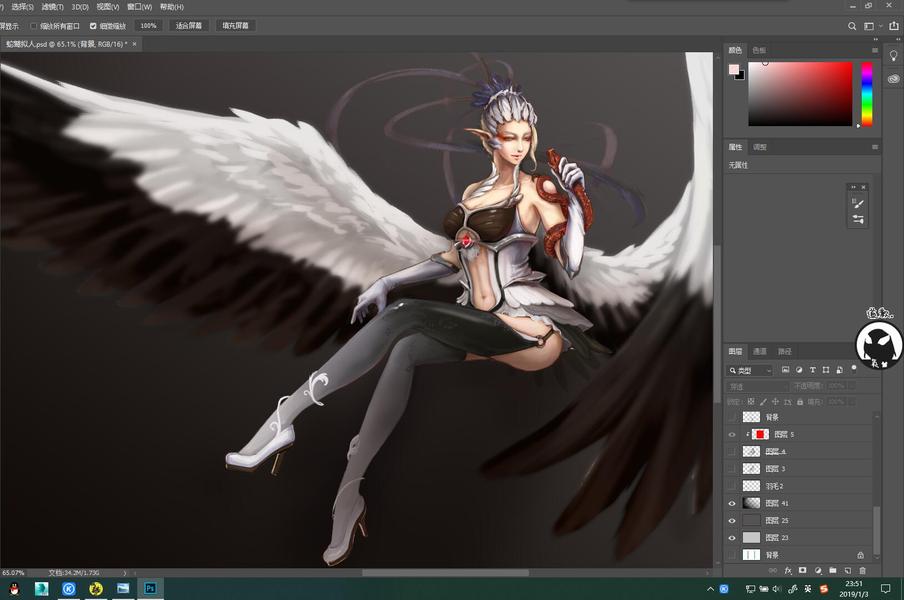The width and height of the screenshot is (904, 600).
Task: Filter layers by shape layer icon
Action: [826, 370]
